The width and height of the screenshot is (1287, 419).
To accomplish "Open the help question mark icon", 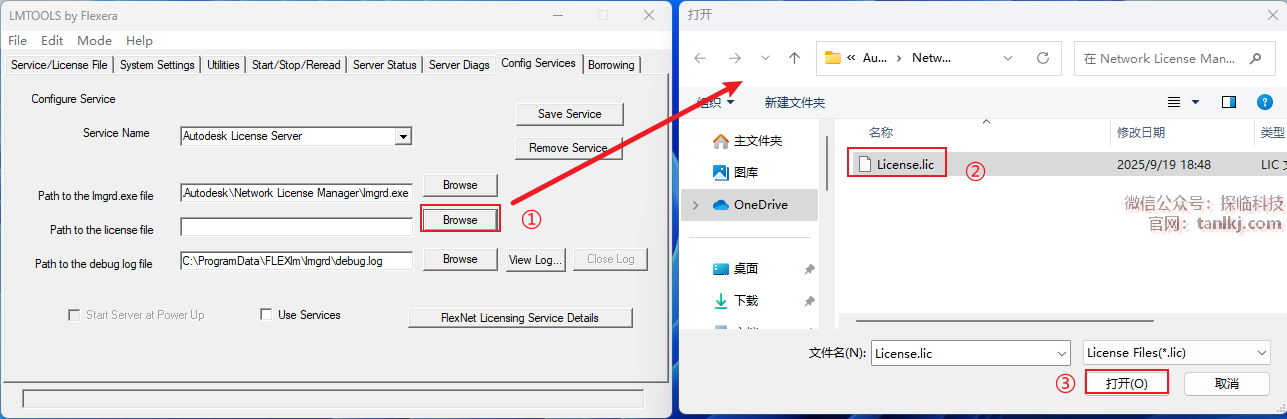I will [1264, 102].
